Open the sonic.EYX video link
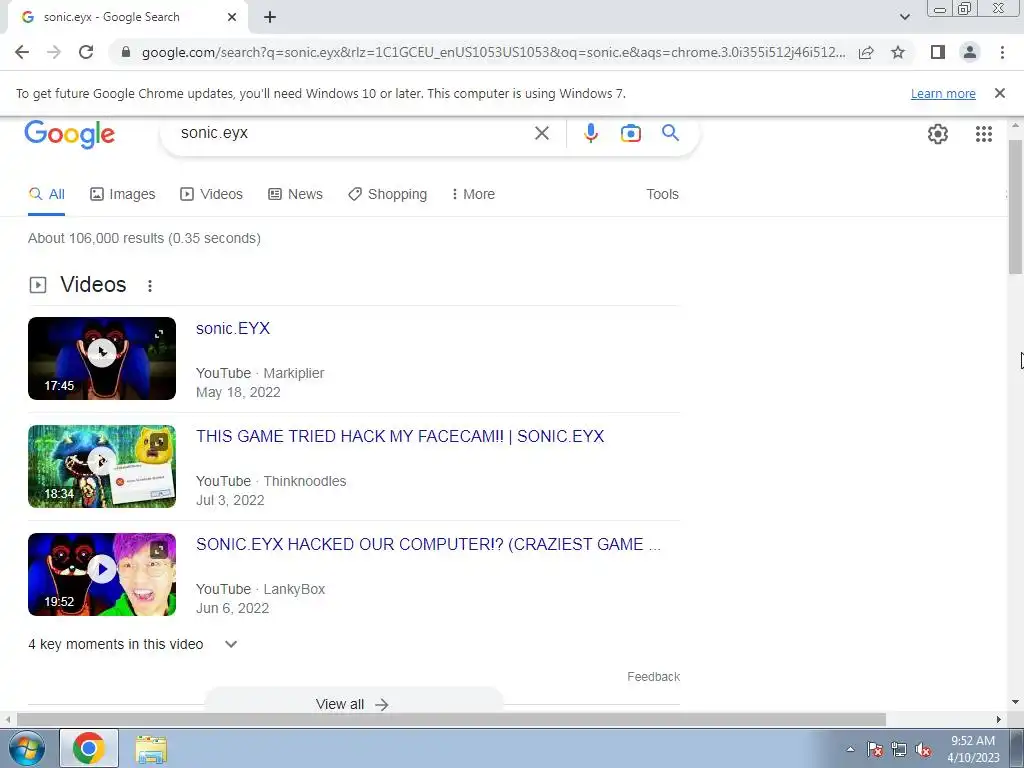 (233, 328)
